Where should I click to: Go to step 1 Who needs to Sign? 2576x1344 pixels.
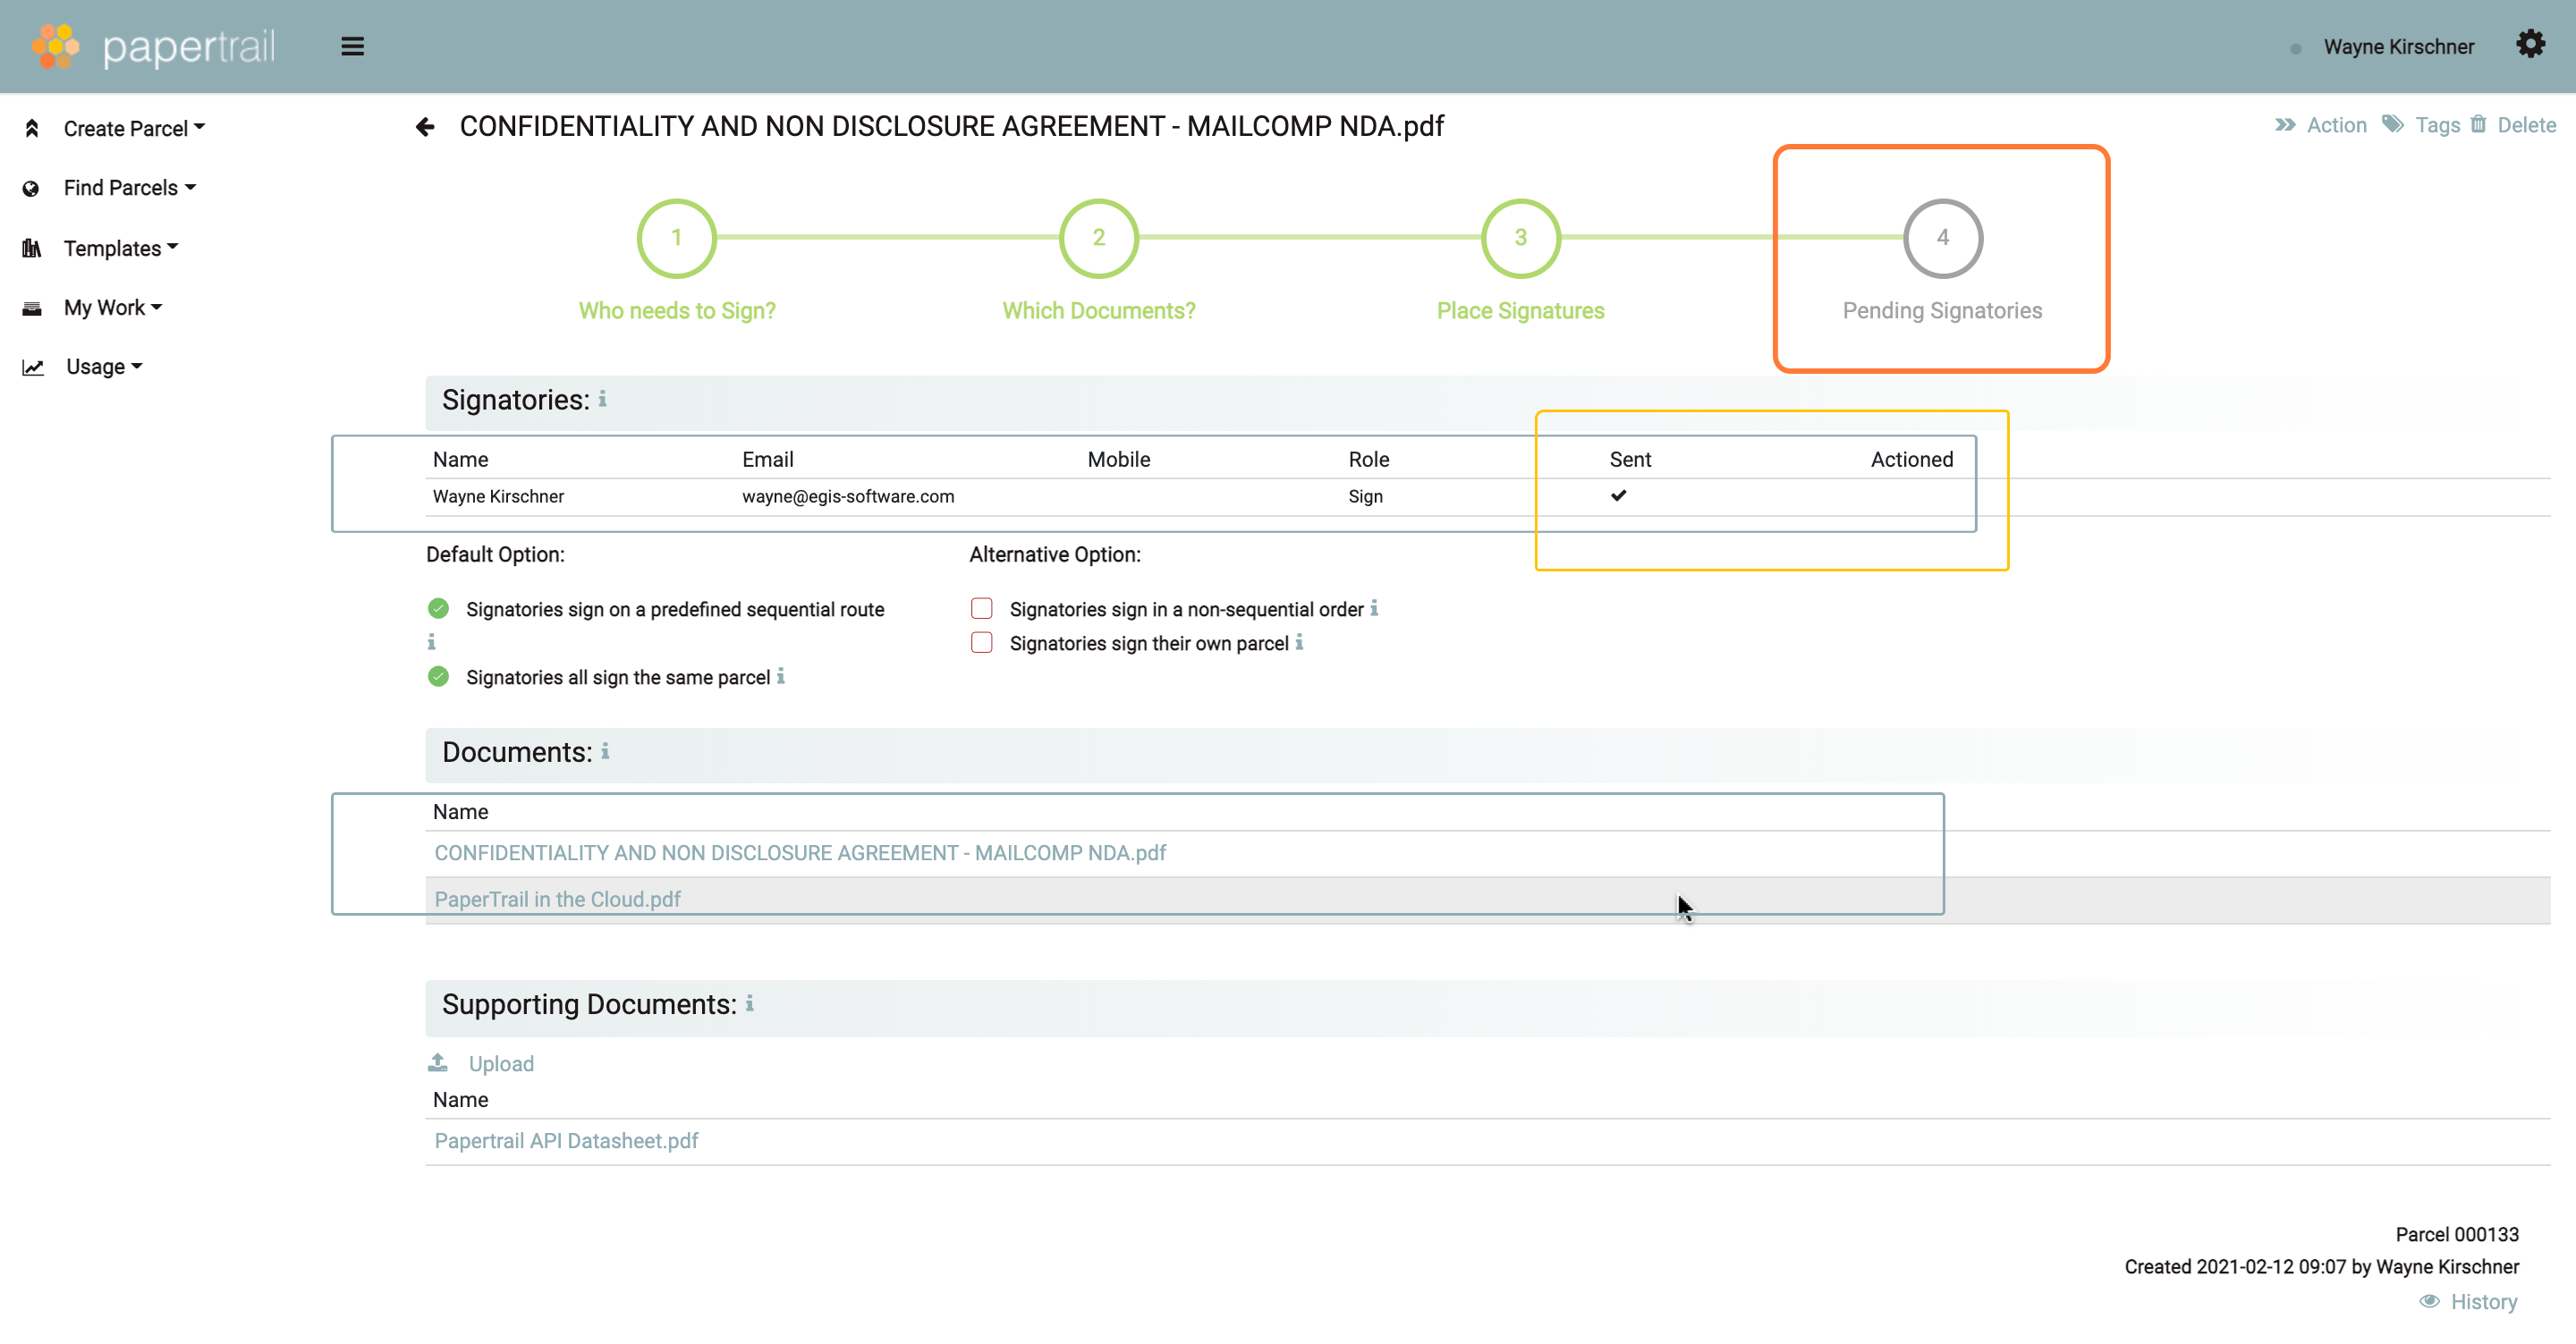(x=677, y=238)
